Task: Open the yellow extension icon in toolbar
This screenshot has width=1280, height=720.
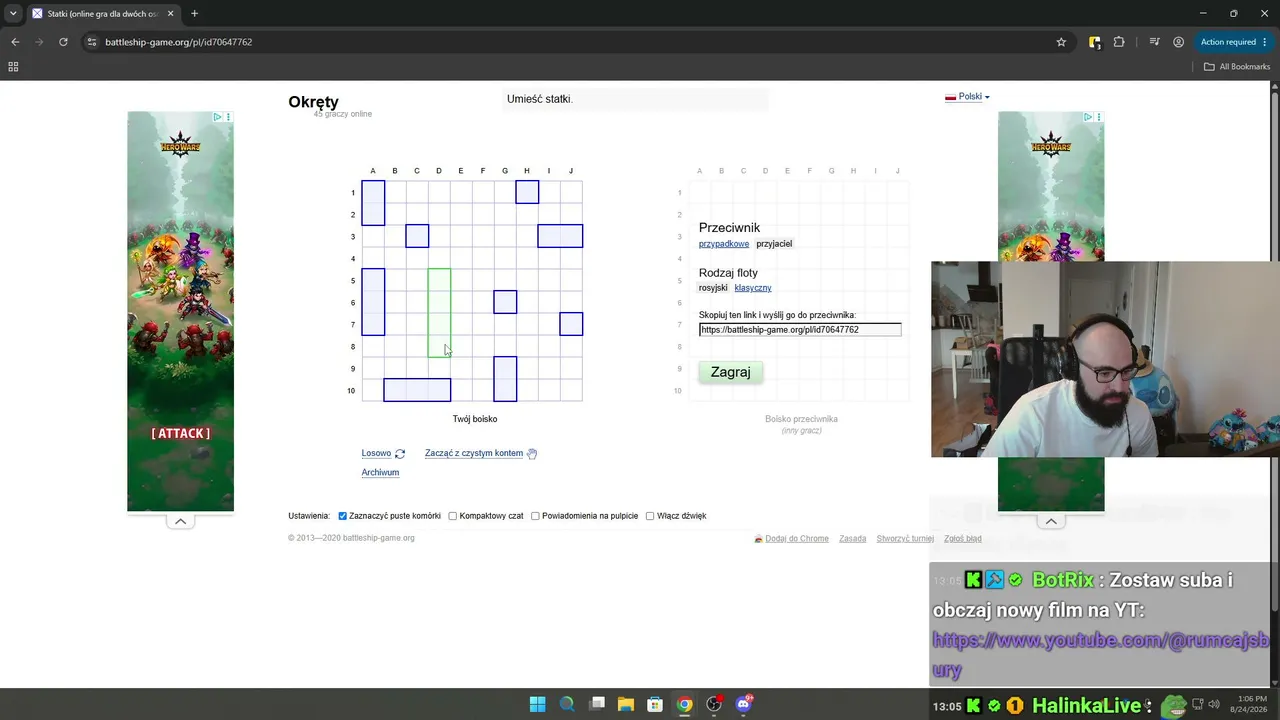Action: (x=1095, y=42)
